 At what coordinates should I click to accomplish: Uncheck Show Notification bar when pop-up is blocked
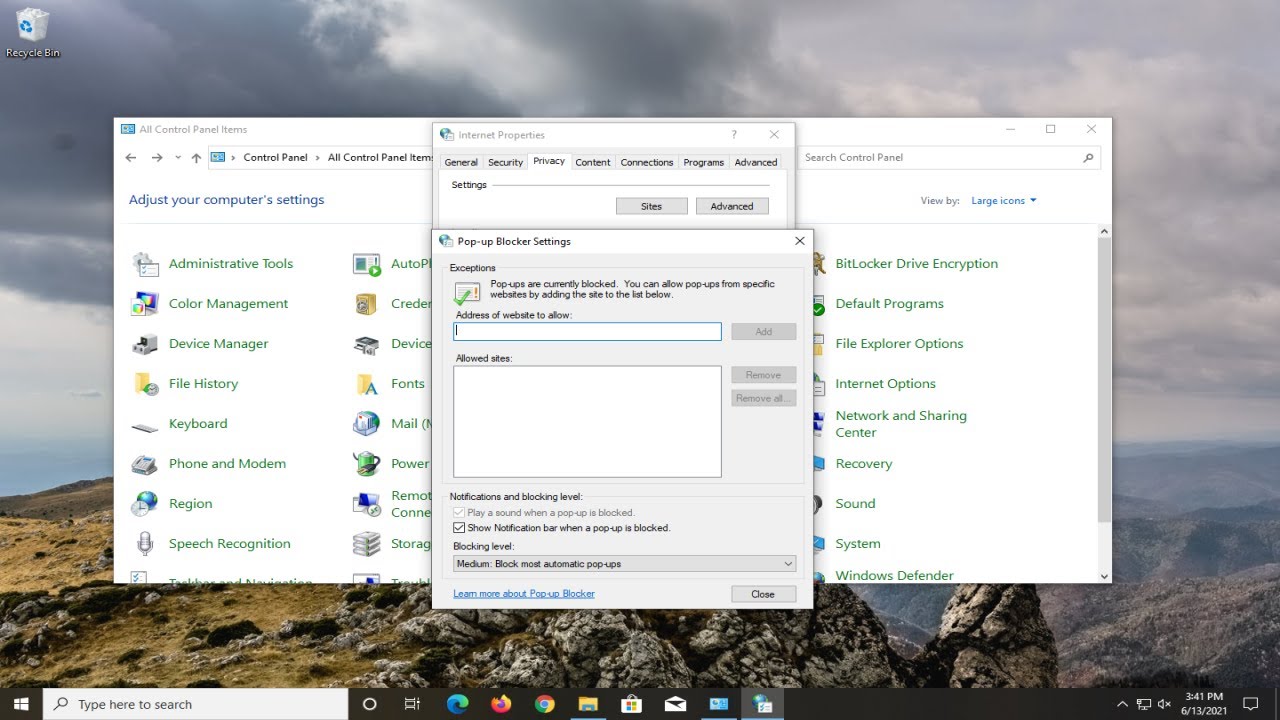point(459,528)
